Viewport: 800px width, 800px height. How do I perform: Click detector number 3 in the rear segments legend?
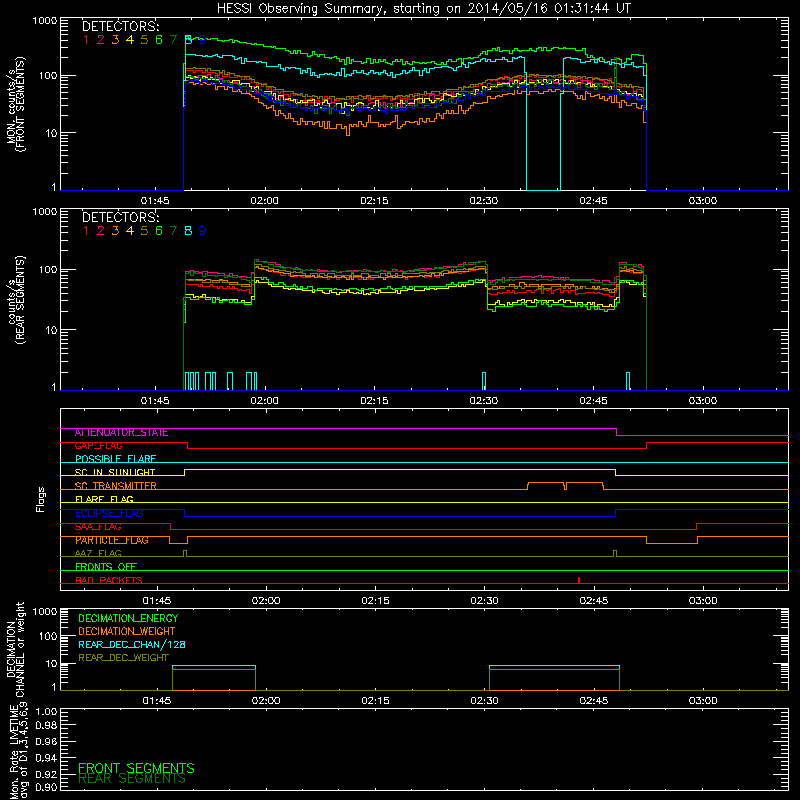coord(115,231)
